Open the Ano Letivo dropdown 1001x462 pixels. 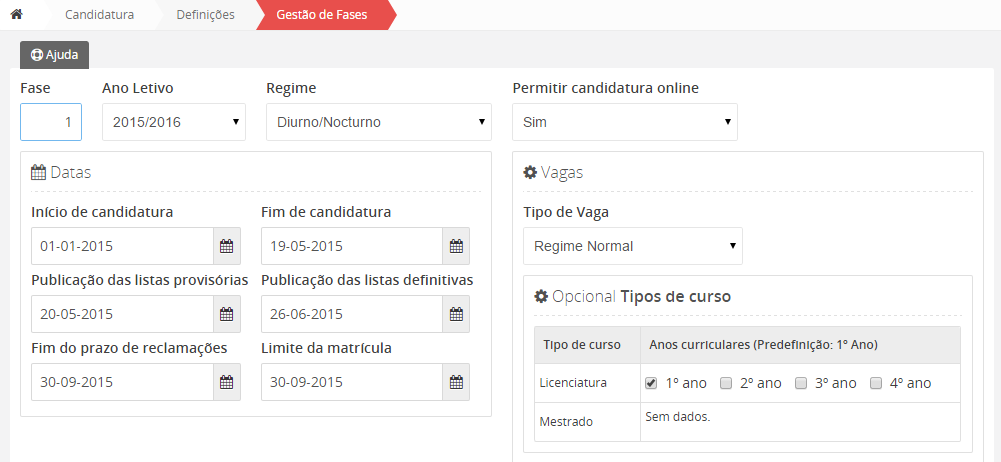tap(174, 122)
